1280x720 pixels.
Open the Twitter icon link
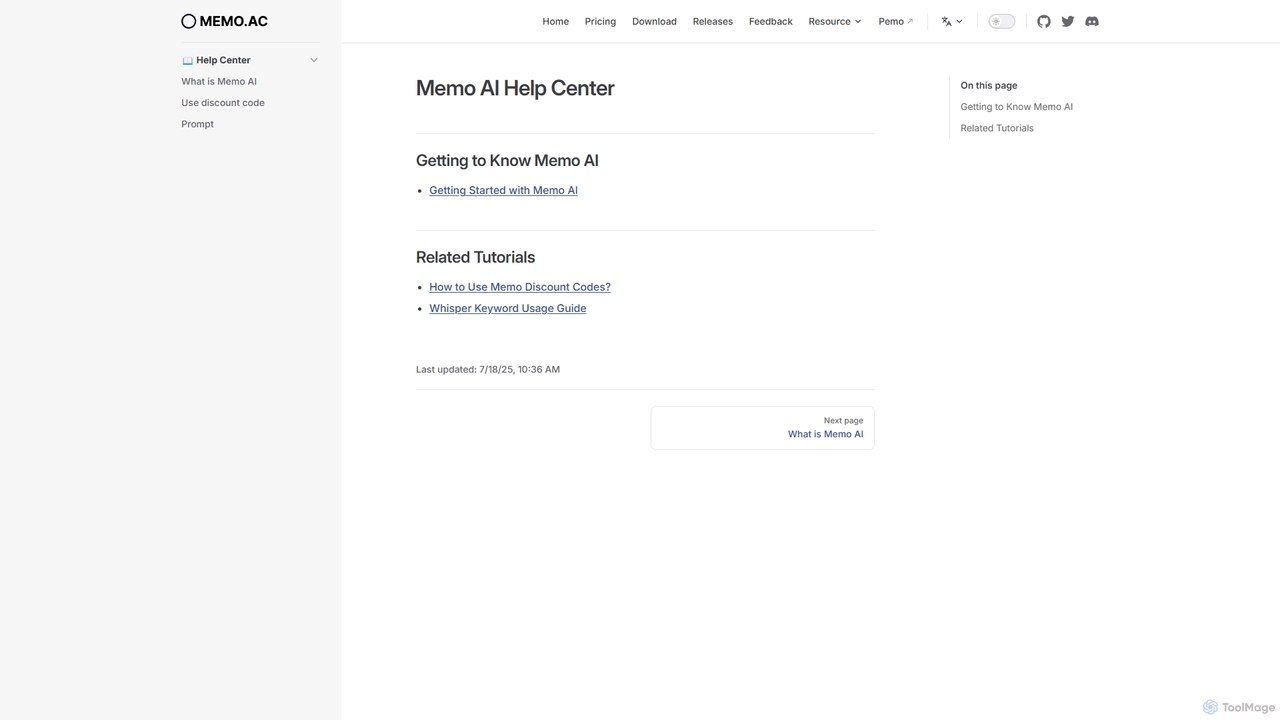pyautogui.click(x=1068, y=21)
